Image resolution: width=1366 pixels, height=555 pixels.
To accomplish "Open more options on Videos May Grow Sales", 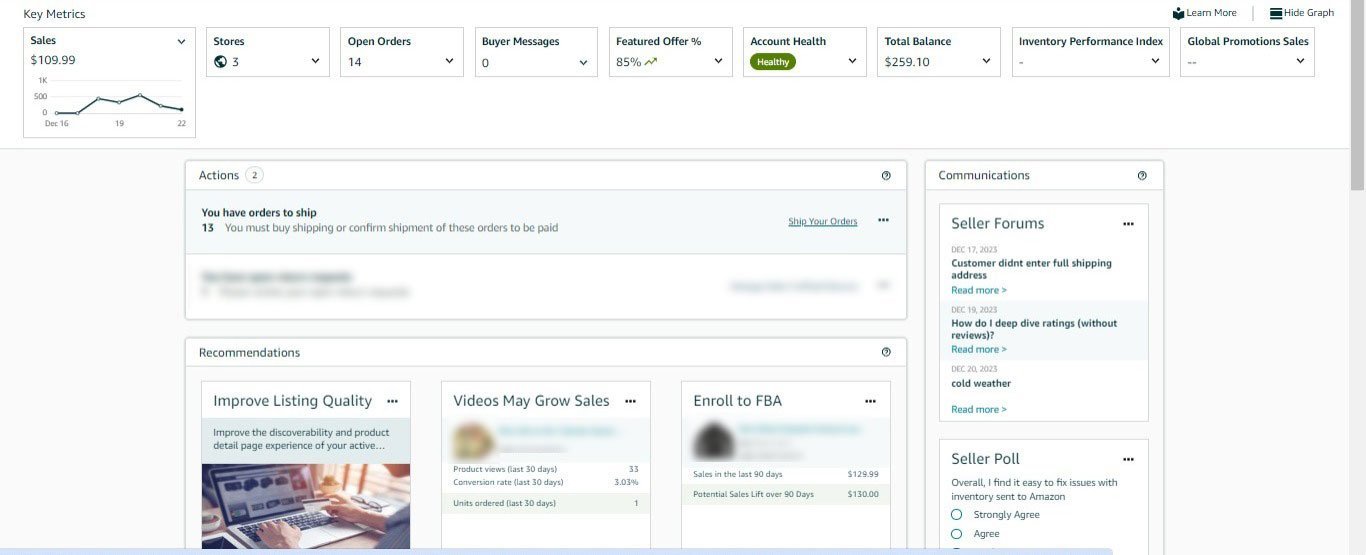I will [x=630, y=401].
